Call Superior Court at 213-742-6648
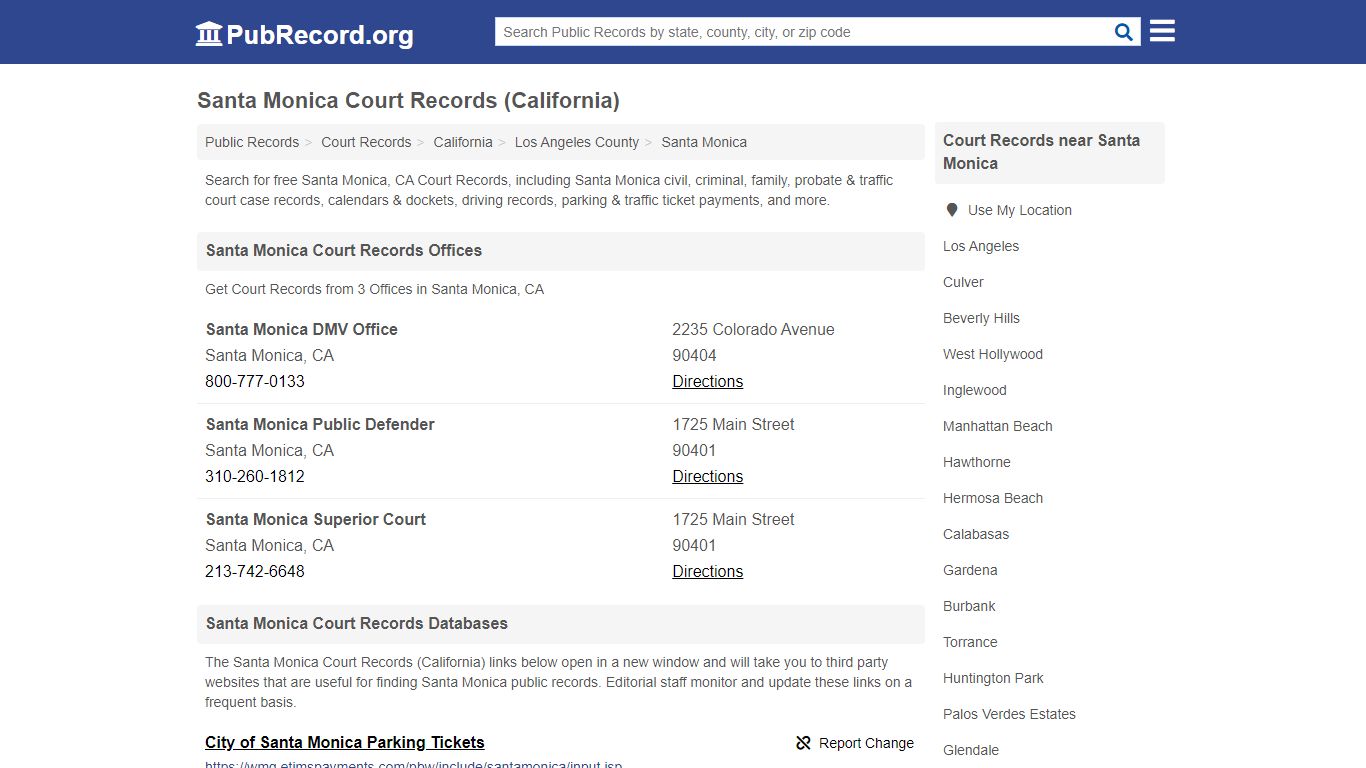The image size is (1366, 768). (x=255, y=571)
